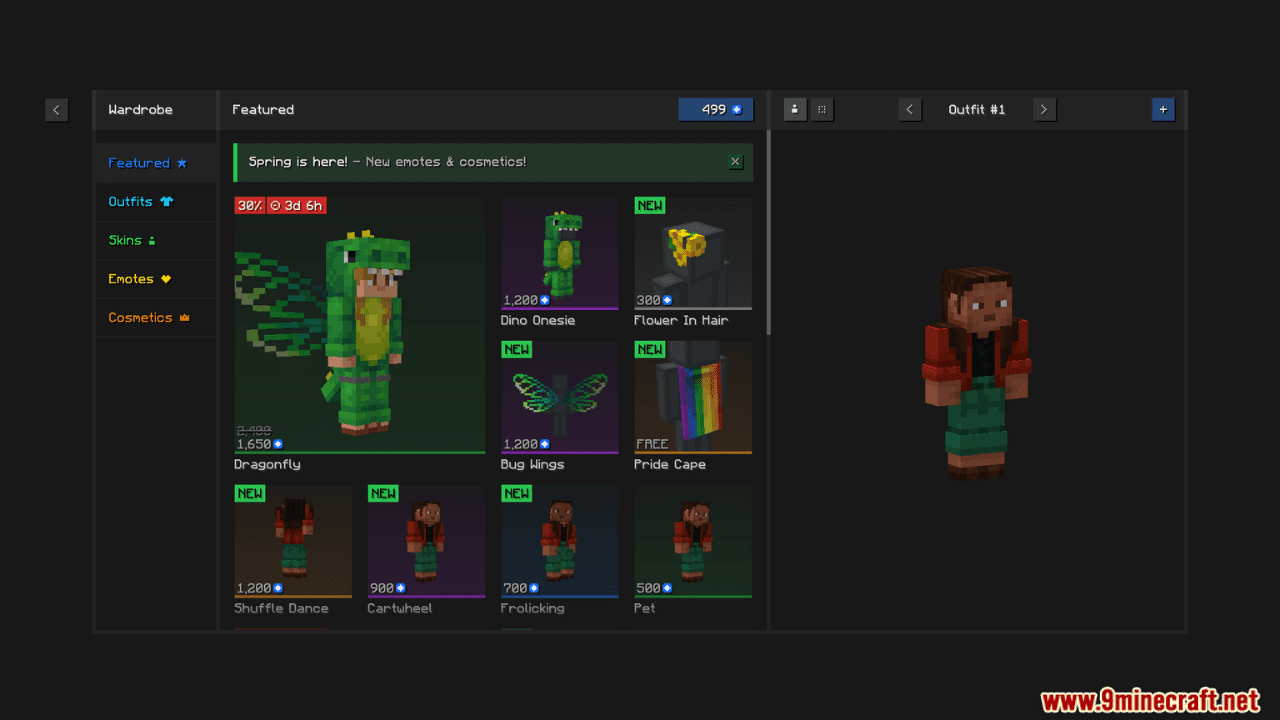Open the Emotes category
The image size is (1280, 720).
click(139, 279)
